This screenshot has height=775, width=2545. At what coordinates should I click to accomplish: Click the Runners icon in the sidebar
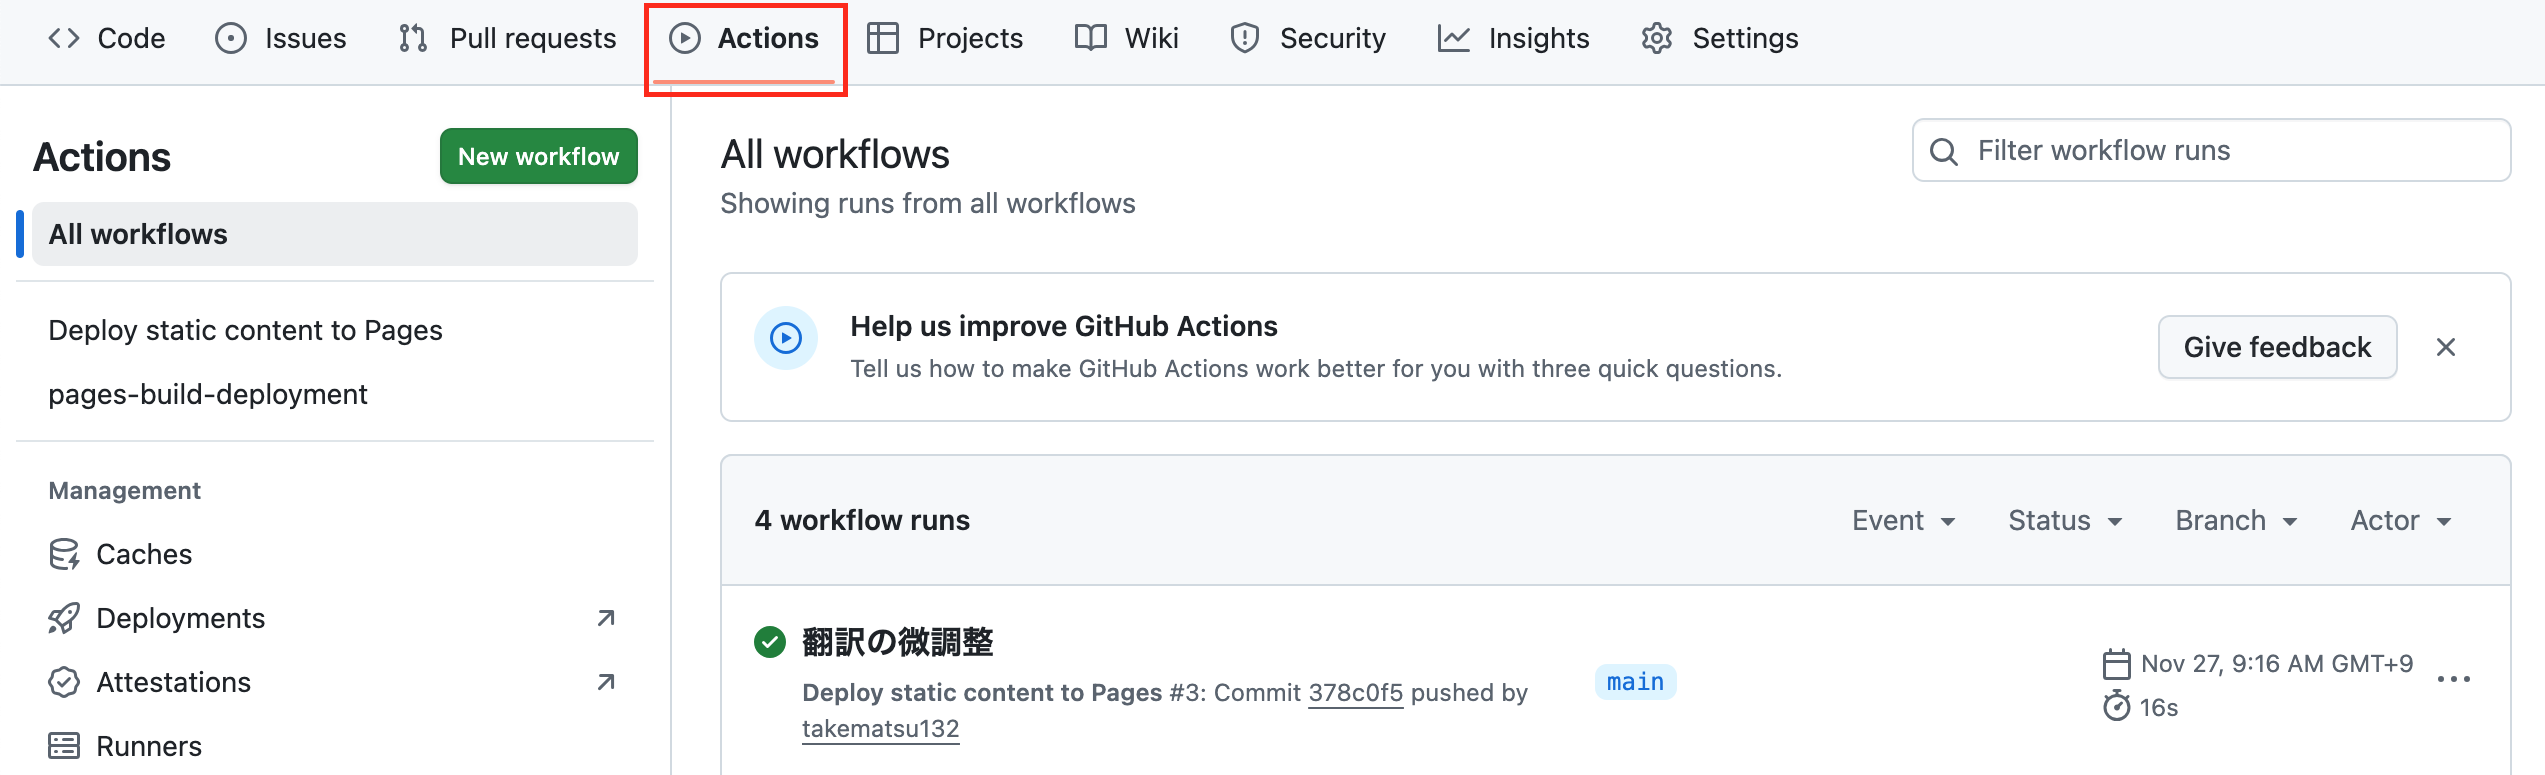coord(63,745)
